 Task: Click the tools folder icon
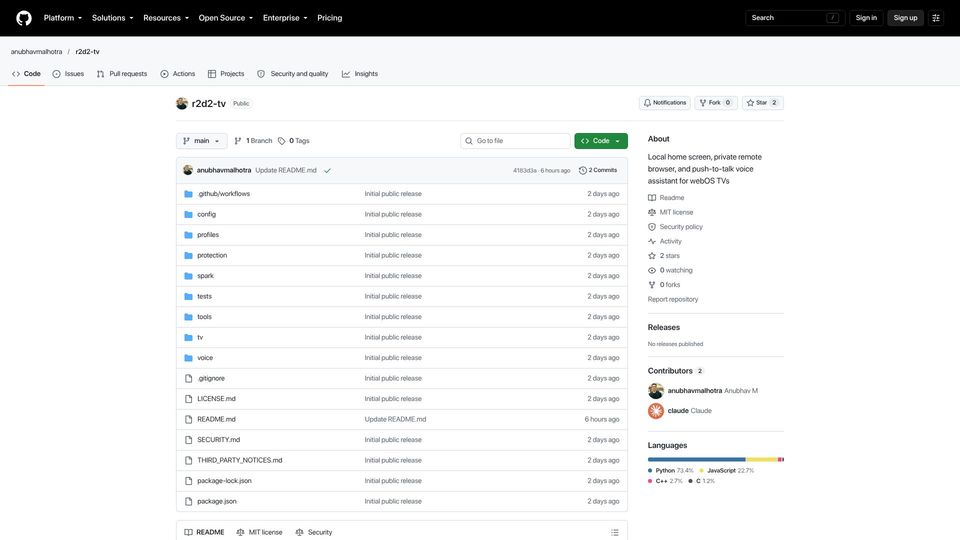point(189,317)
